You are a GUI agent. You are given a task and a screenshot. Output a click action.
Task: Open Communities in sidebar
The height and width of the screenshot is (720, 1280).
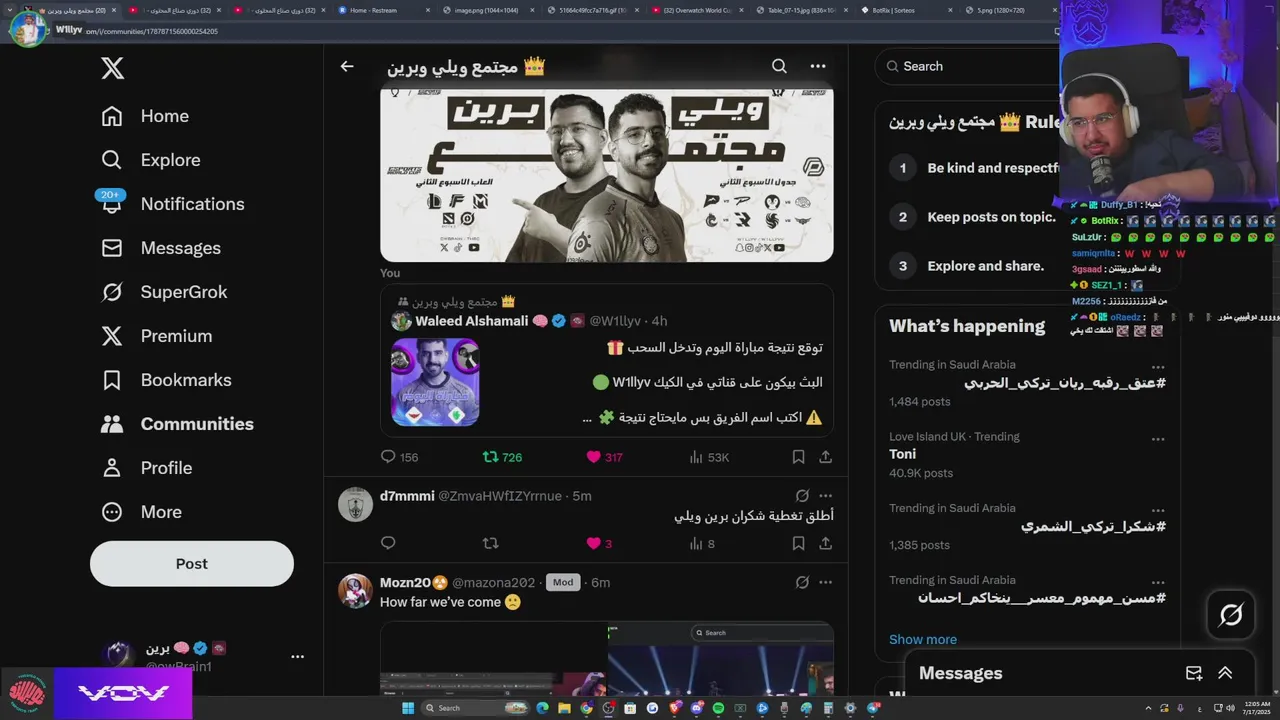tap(177, 424)
